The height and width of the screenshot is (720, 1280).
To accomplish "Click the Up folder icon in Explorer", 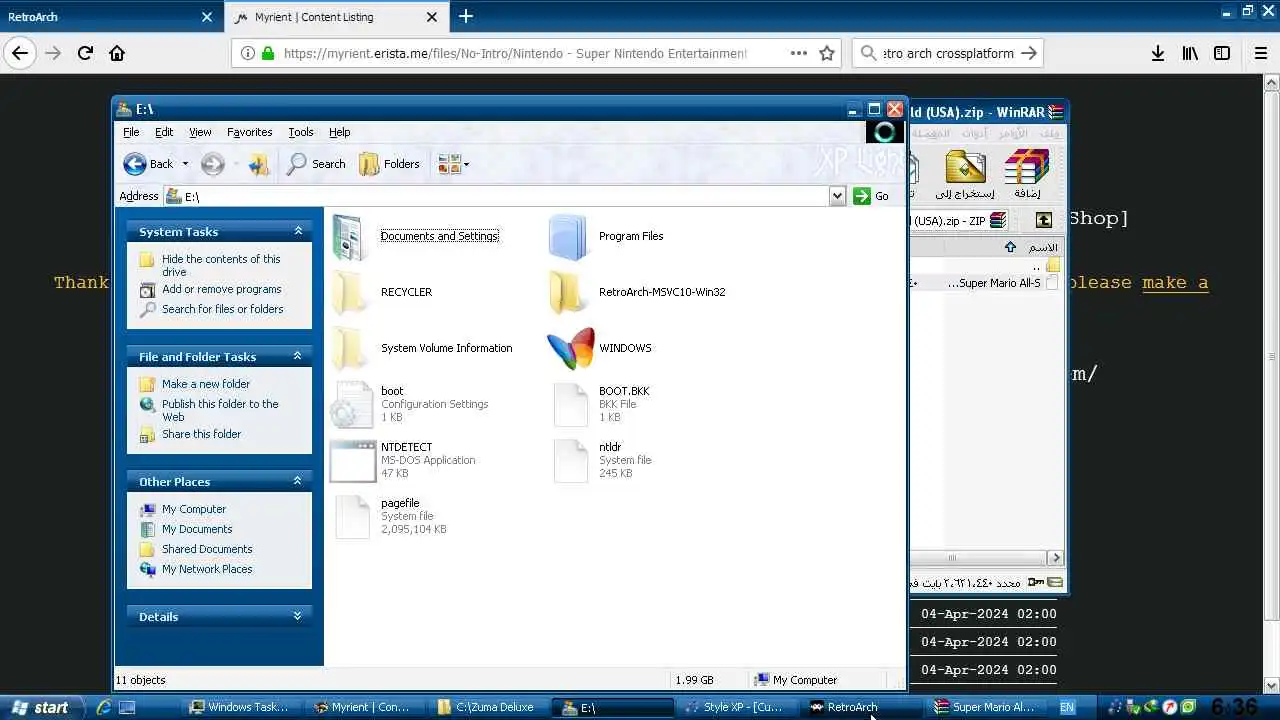I will pos(259,164).
